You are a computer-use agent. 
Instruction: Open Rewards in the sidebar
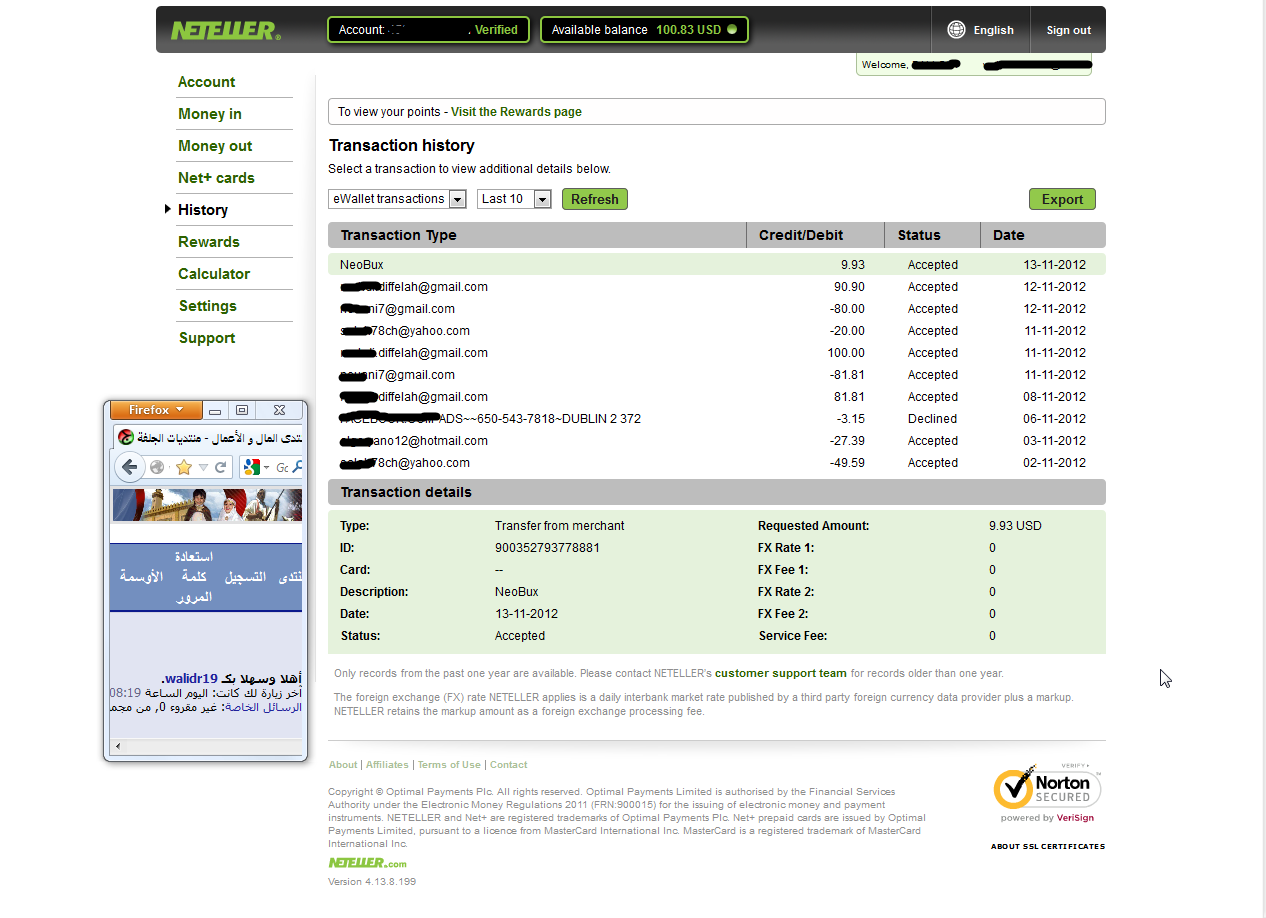tap(209, 242)
